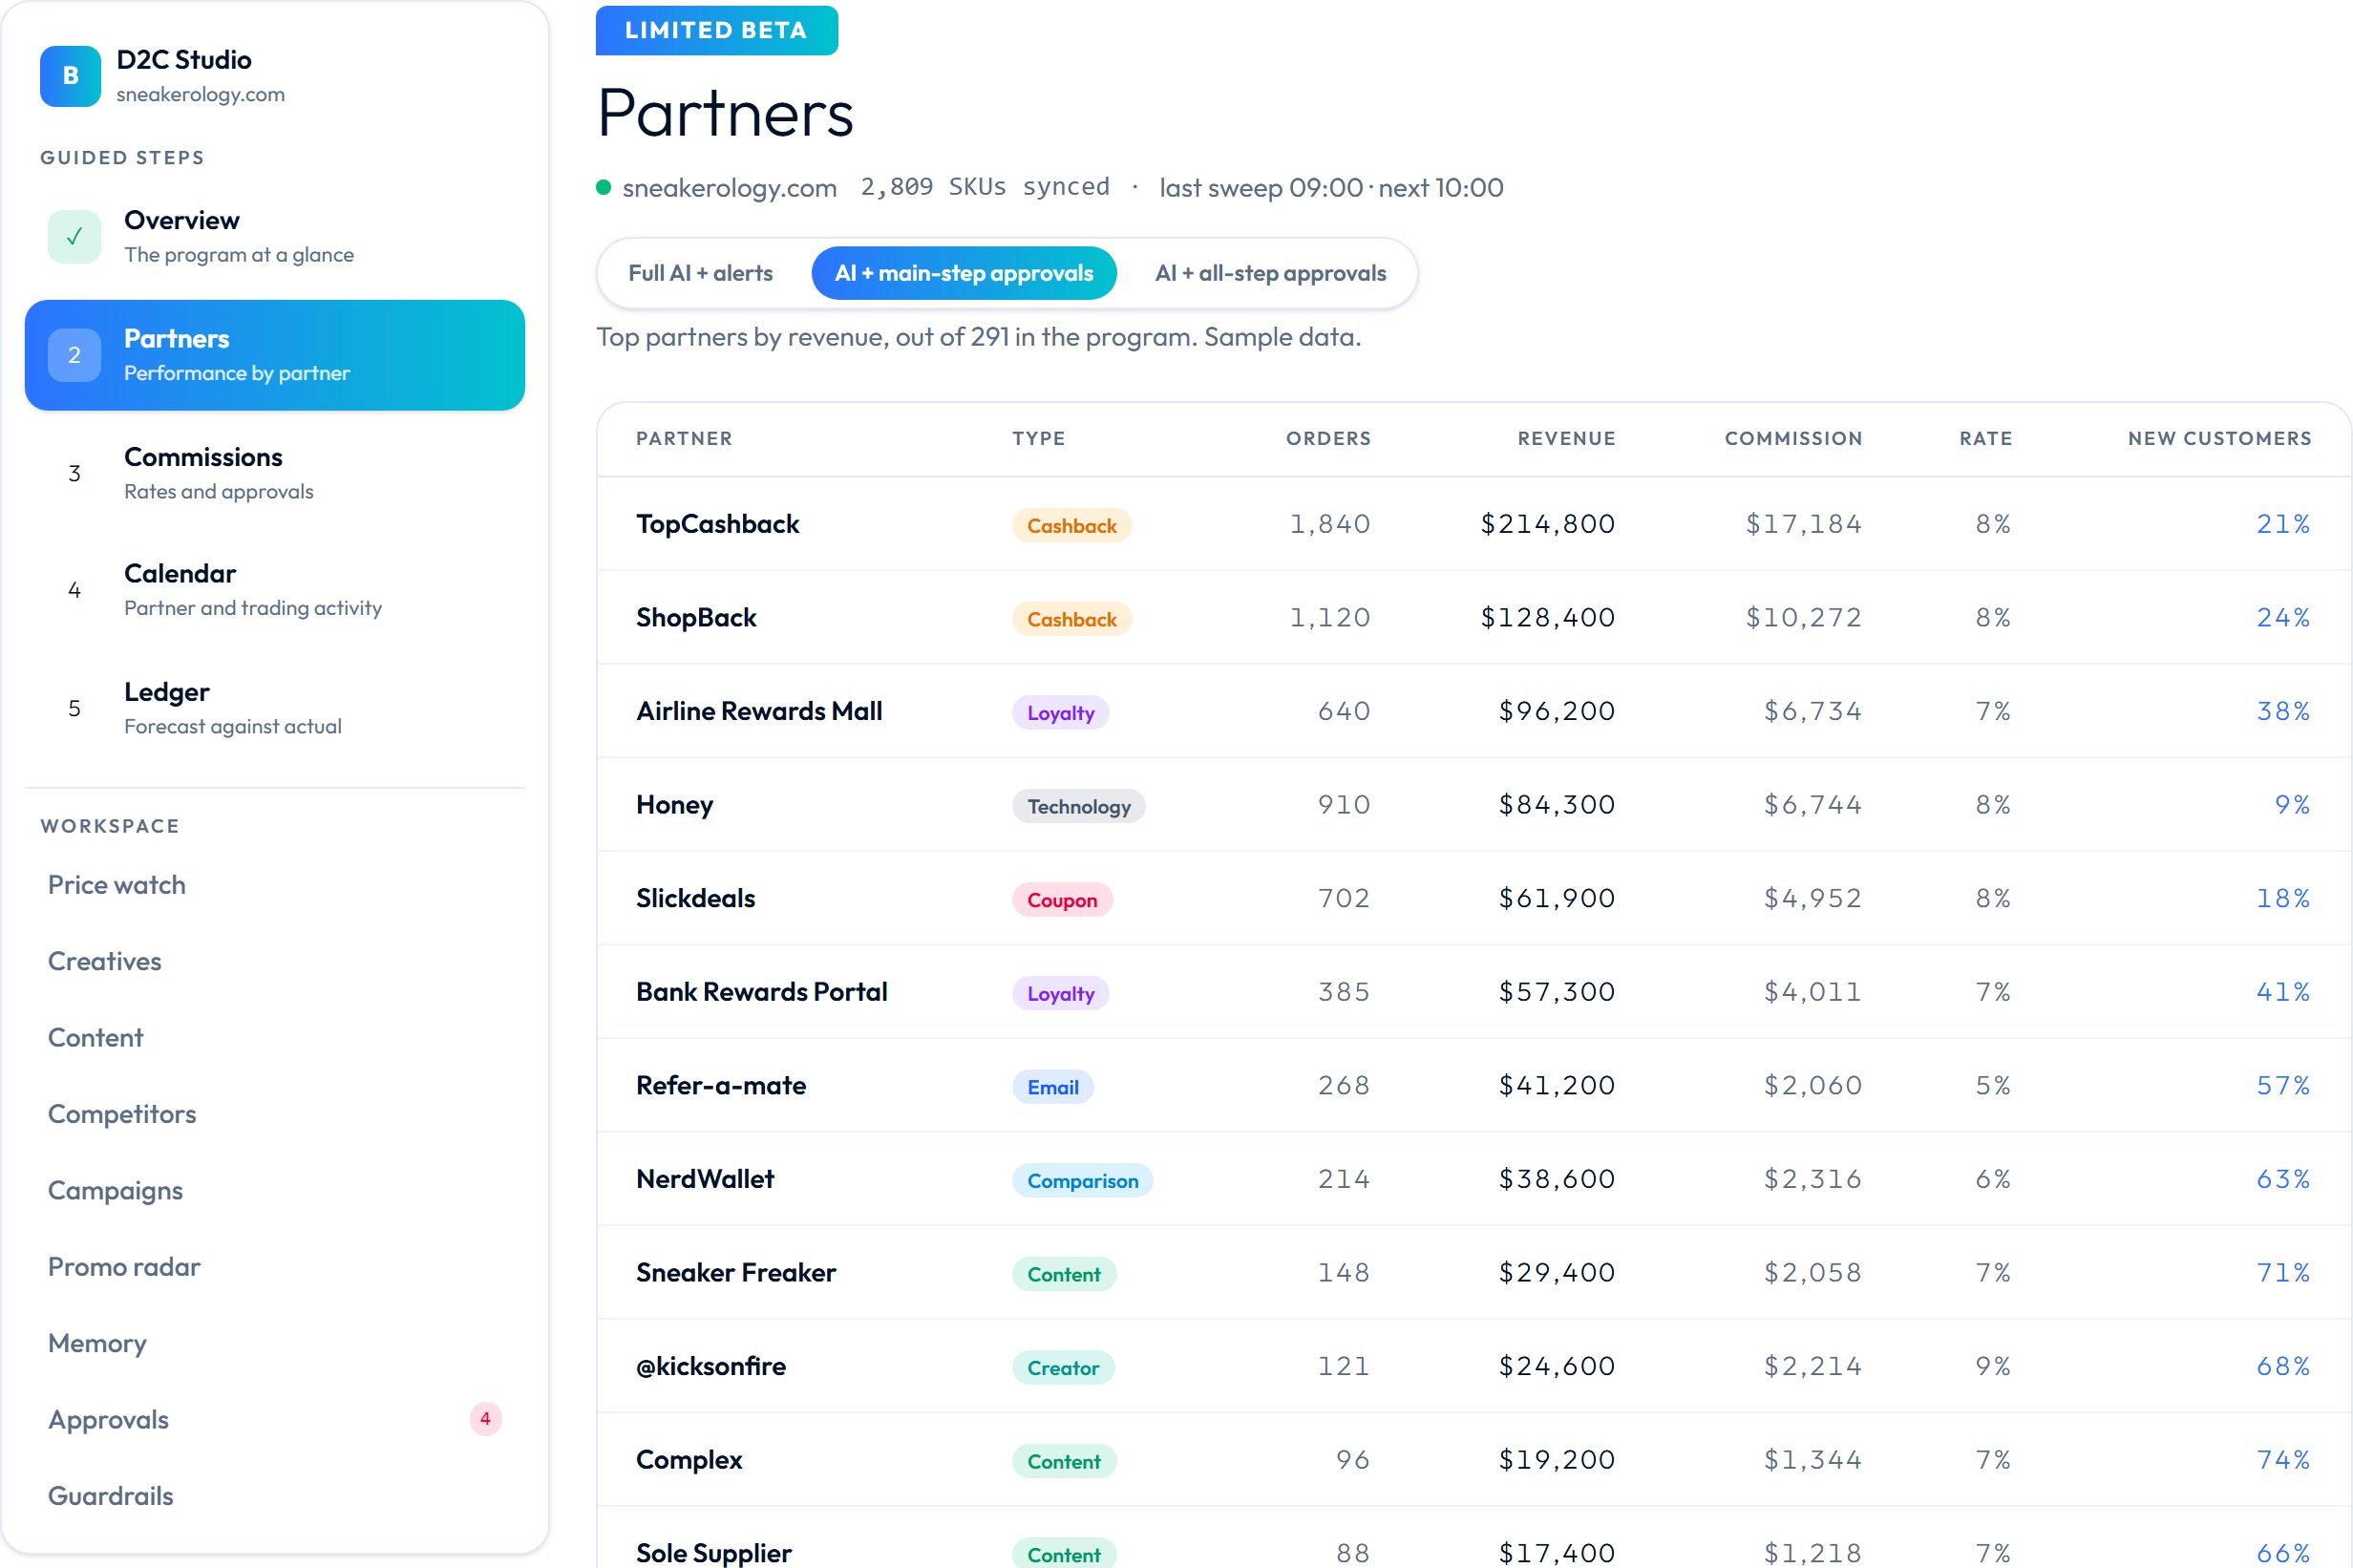The height and width of the screenshot is (1568, 2353).
Task: Click the green sync status dot
Action: click(603, 187)
